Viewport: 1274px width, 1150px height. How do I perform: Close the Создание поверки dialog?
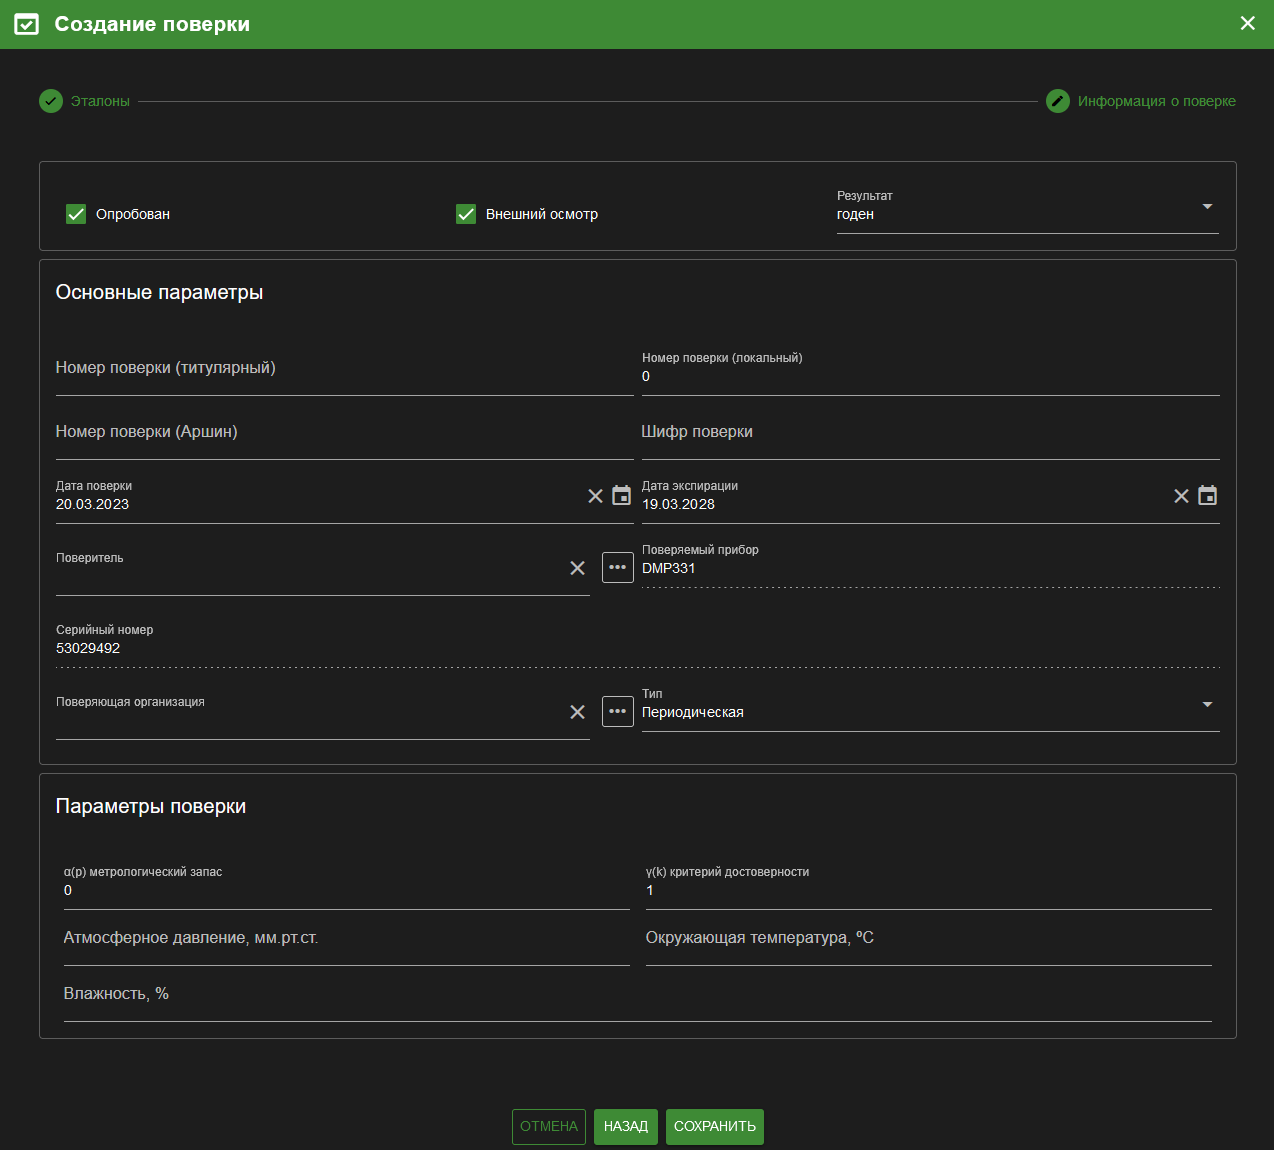click(x=1247, y=23)
